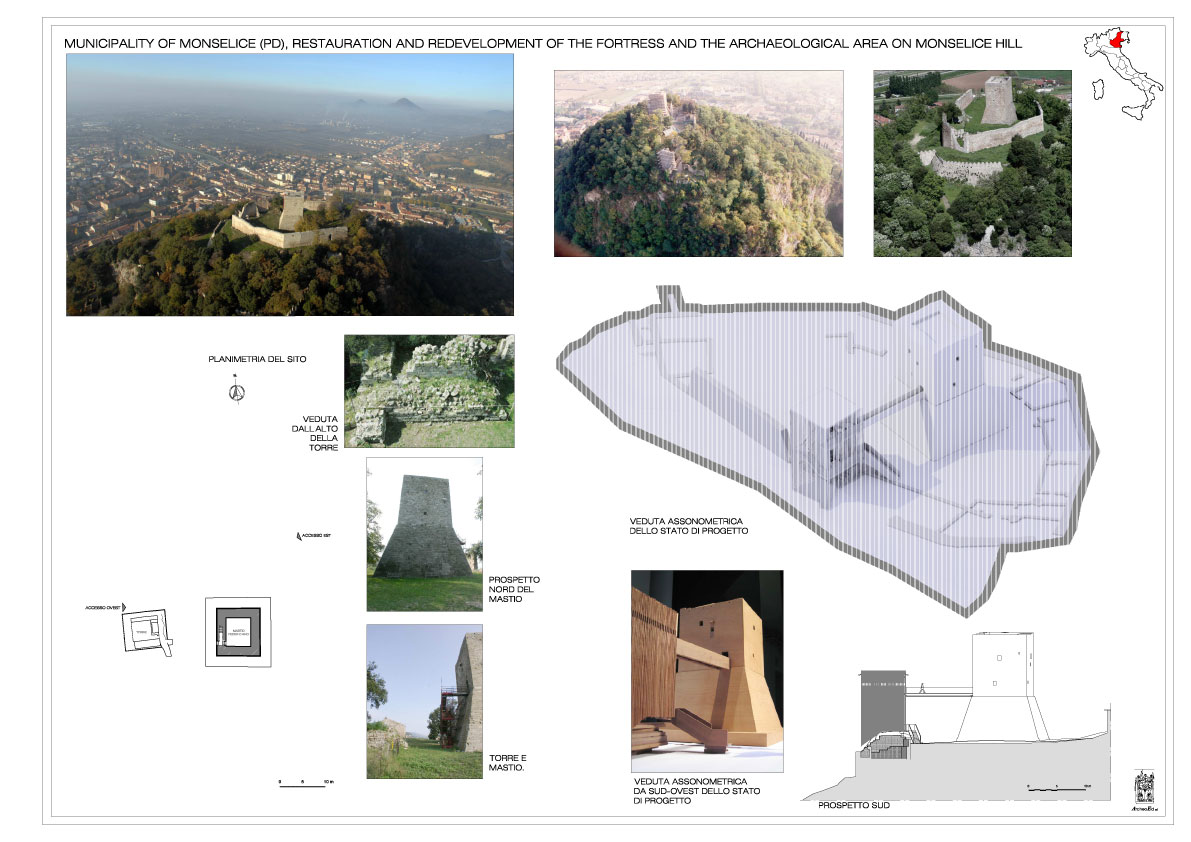Select the ruins photo beside VEDUTA DALL'ALTO label
This screenshot has height=842, width=1191.
pos(429,391)
